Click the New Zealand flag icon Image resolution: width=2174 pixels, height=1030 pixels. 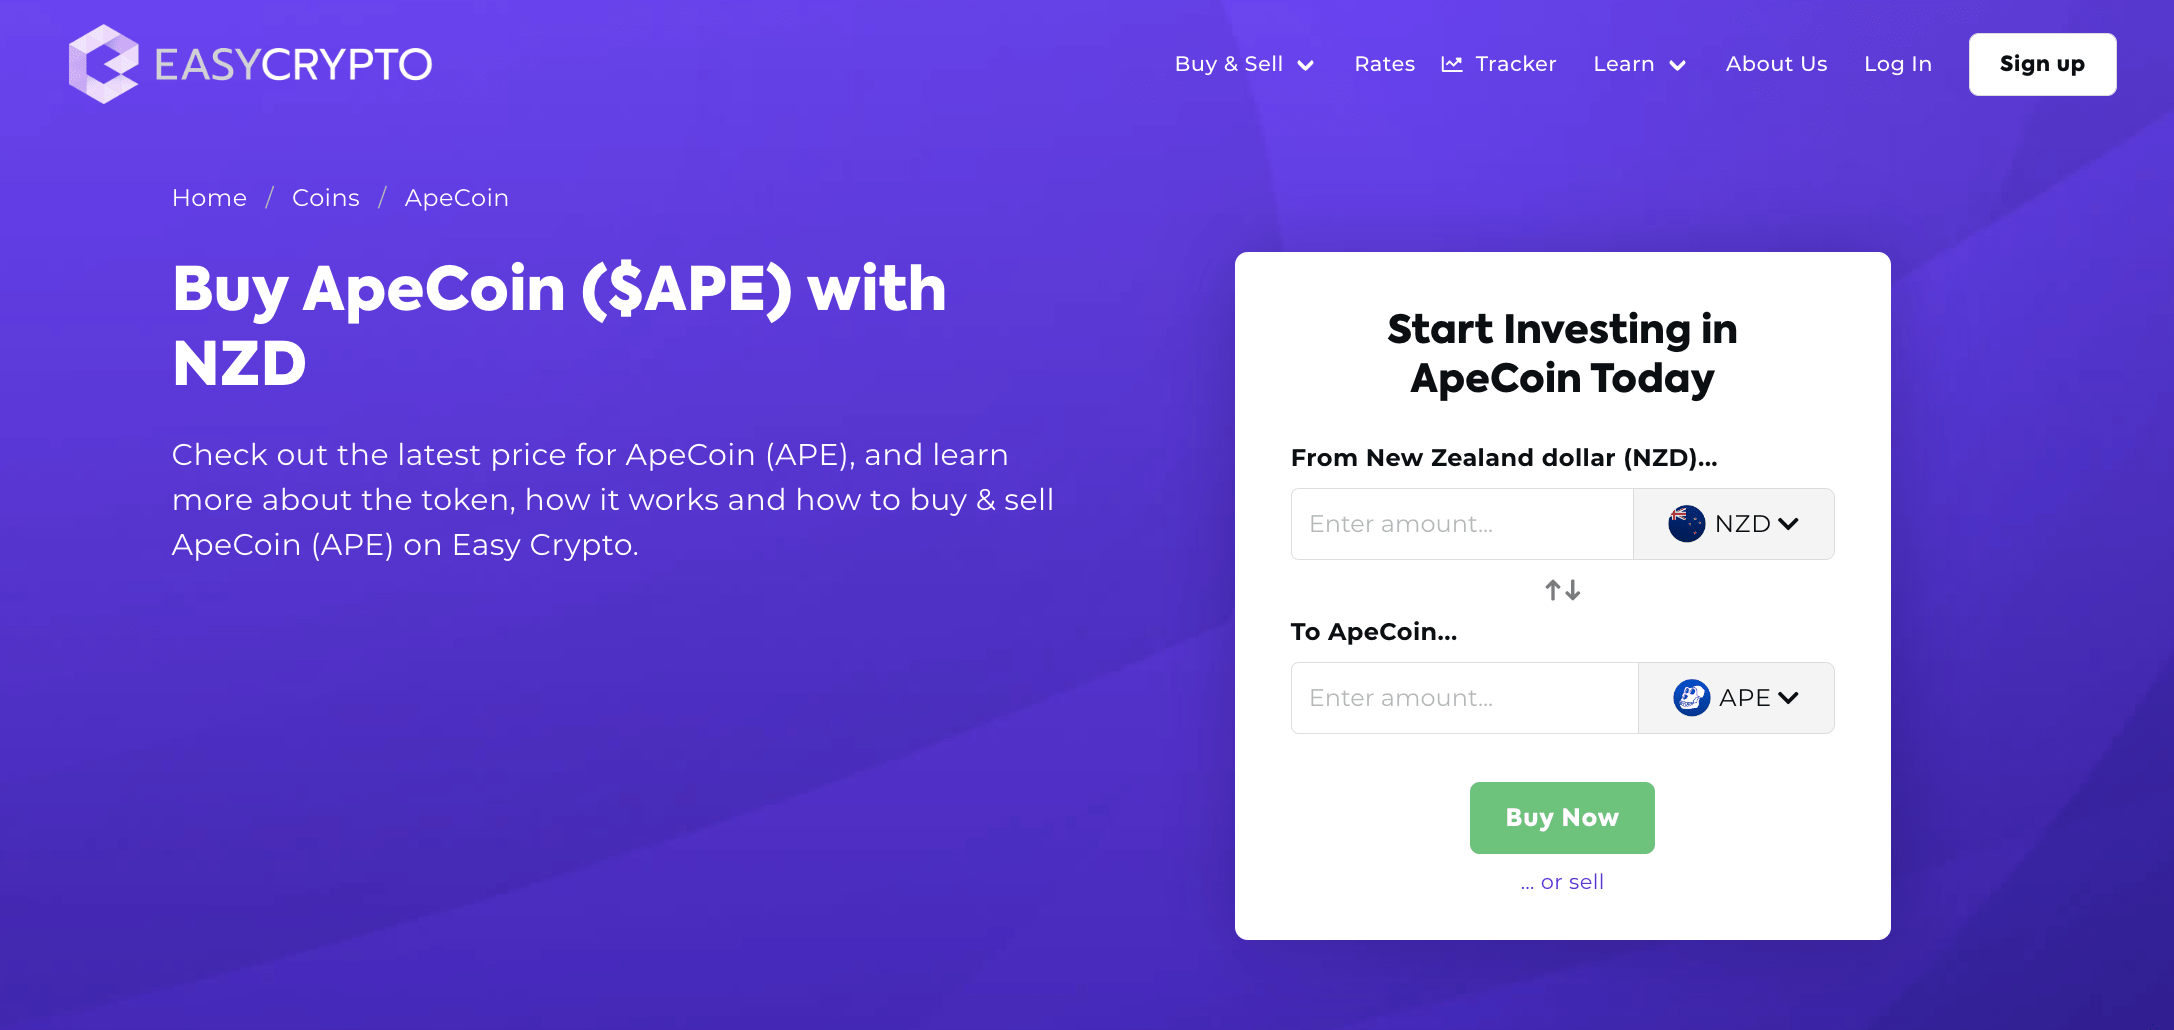(1686, 524)
